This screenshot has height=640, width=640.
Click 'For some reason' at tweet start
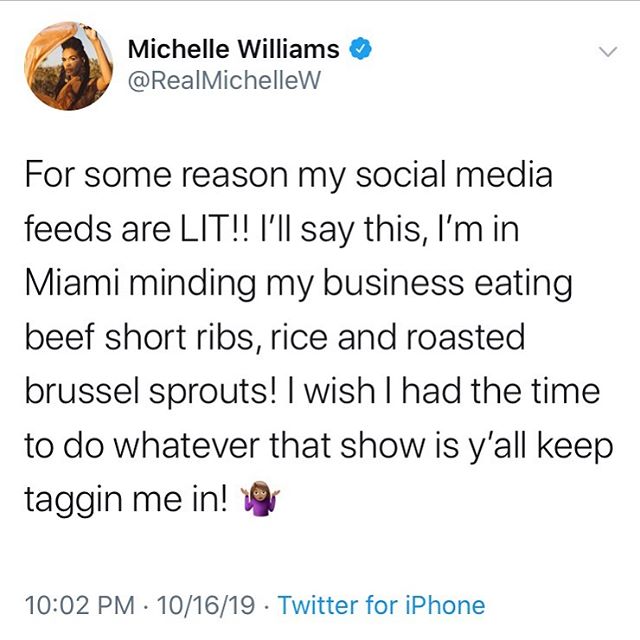tap(157, 175)
